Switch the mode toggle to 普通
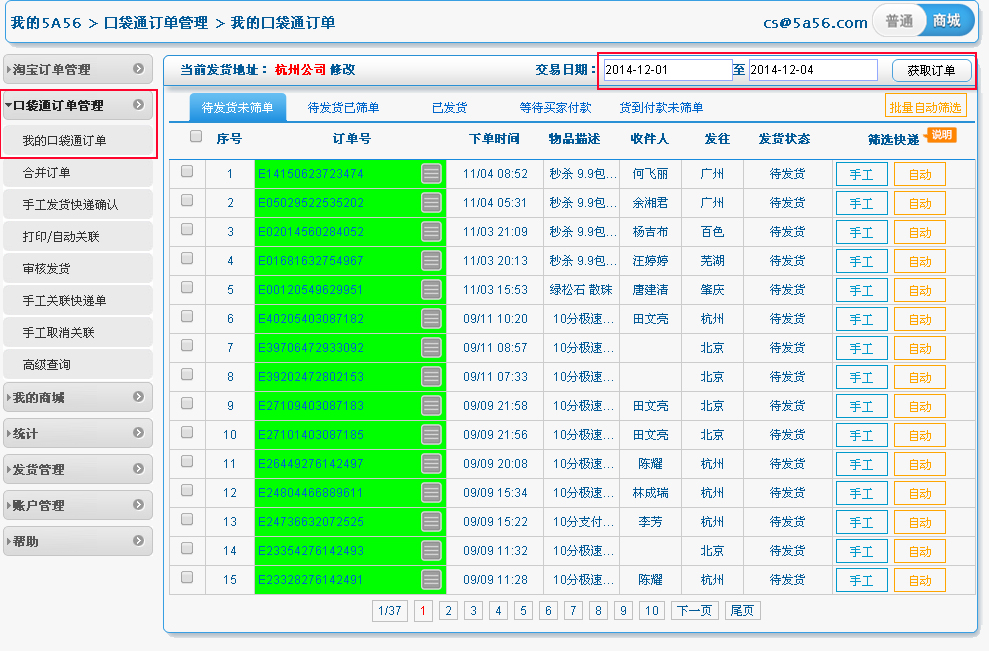 [899, 21]
